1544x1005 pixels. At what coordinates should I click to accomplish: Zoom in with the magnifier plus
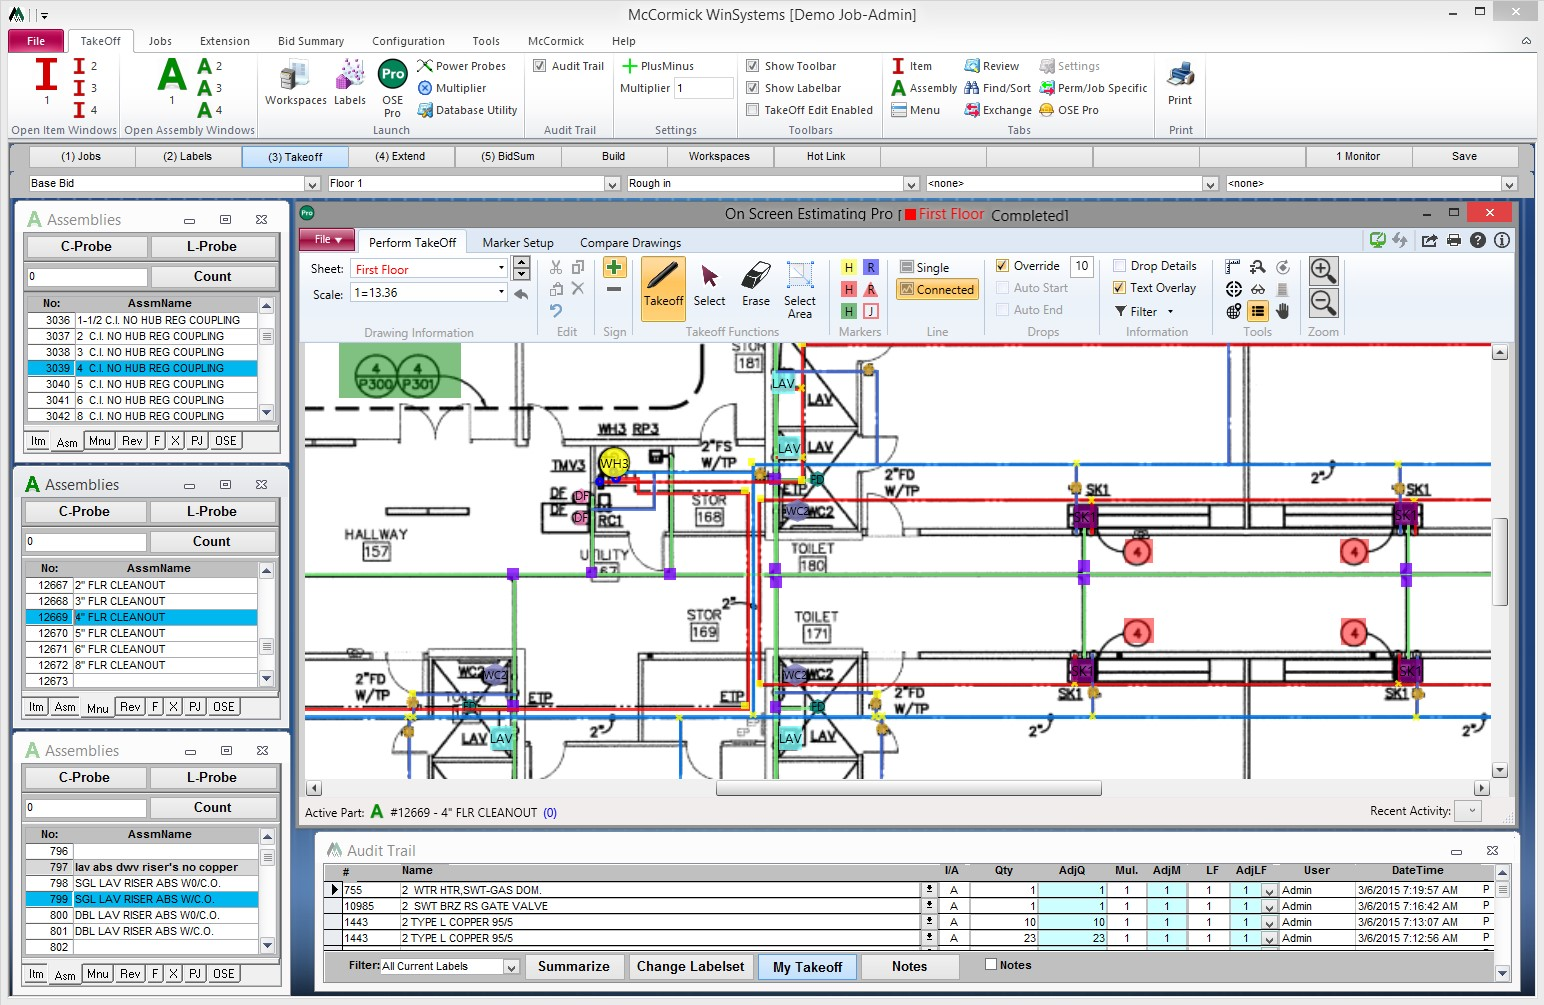pos(1323,270)
